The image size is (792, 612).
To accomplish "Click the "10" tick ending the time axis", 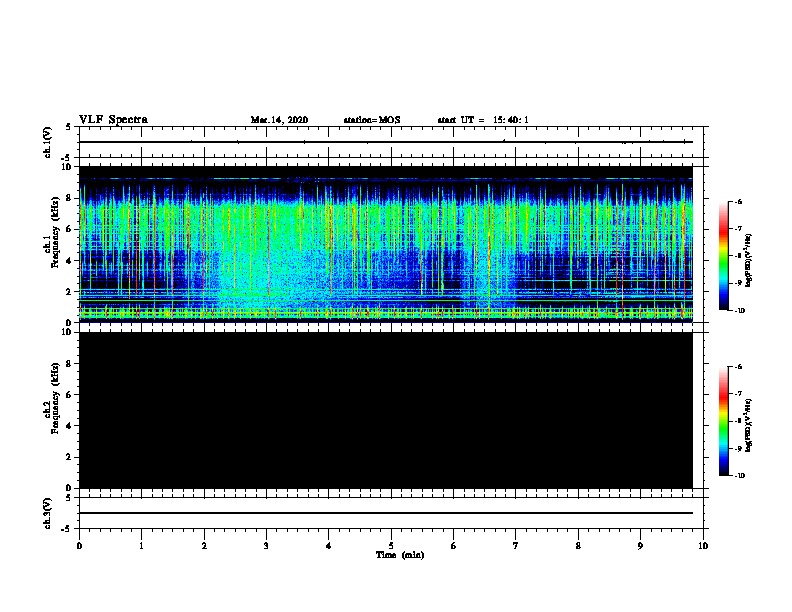I will click(x=703, y=546).
